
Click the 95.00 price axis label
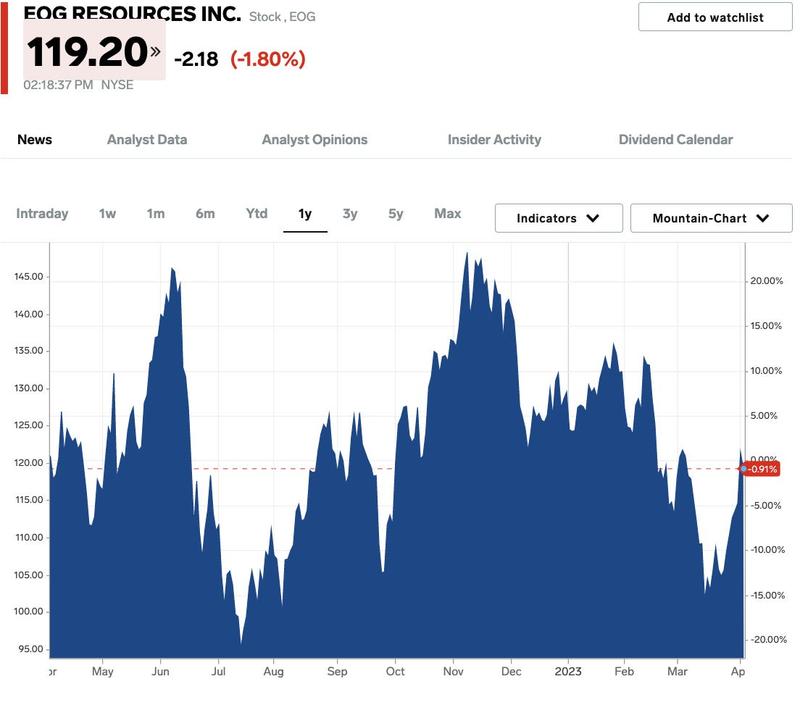[31, 649]
